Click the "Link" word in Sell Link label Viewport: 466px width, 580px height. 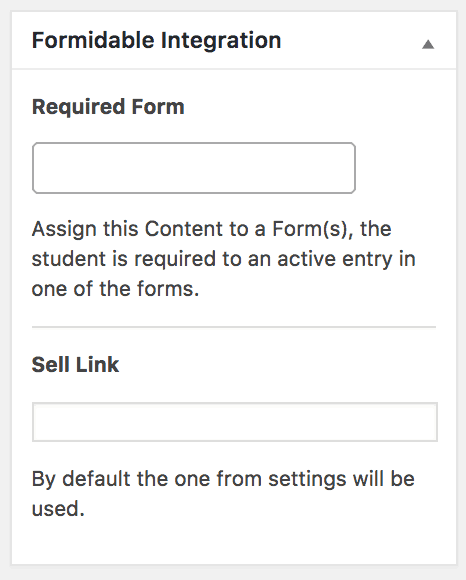point(98,364)
